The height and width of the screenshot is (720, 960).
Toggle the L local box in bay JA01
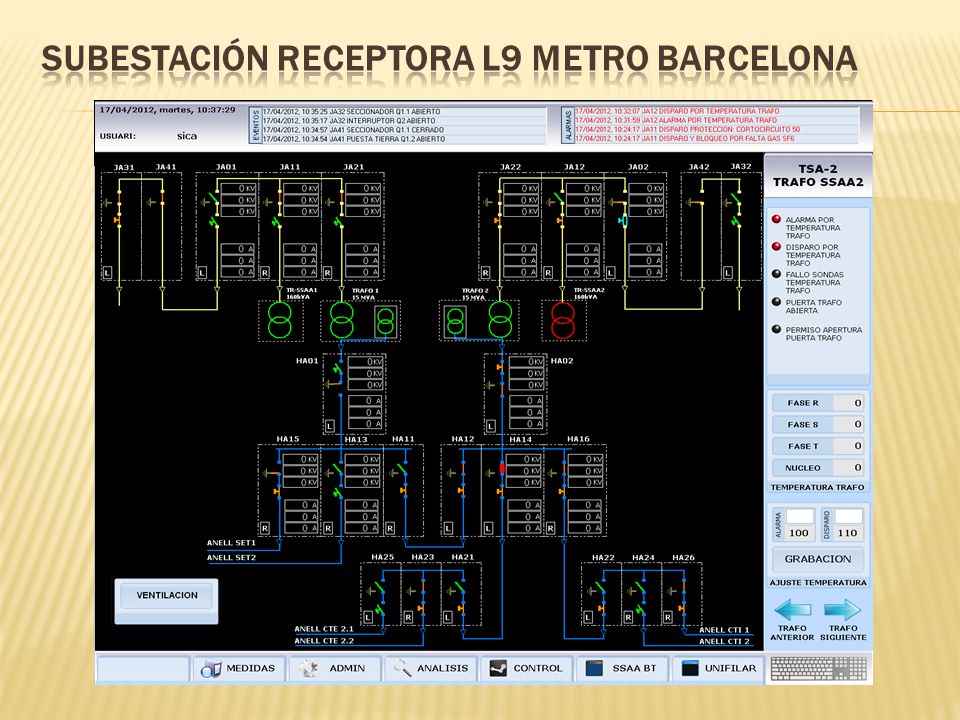coord(202,272)
